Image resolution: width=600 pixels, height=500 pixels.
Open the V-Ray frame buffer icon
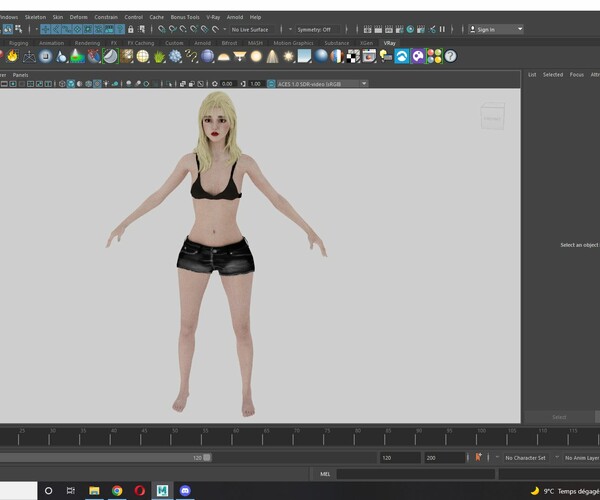click(369, 57)
